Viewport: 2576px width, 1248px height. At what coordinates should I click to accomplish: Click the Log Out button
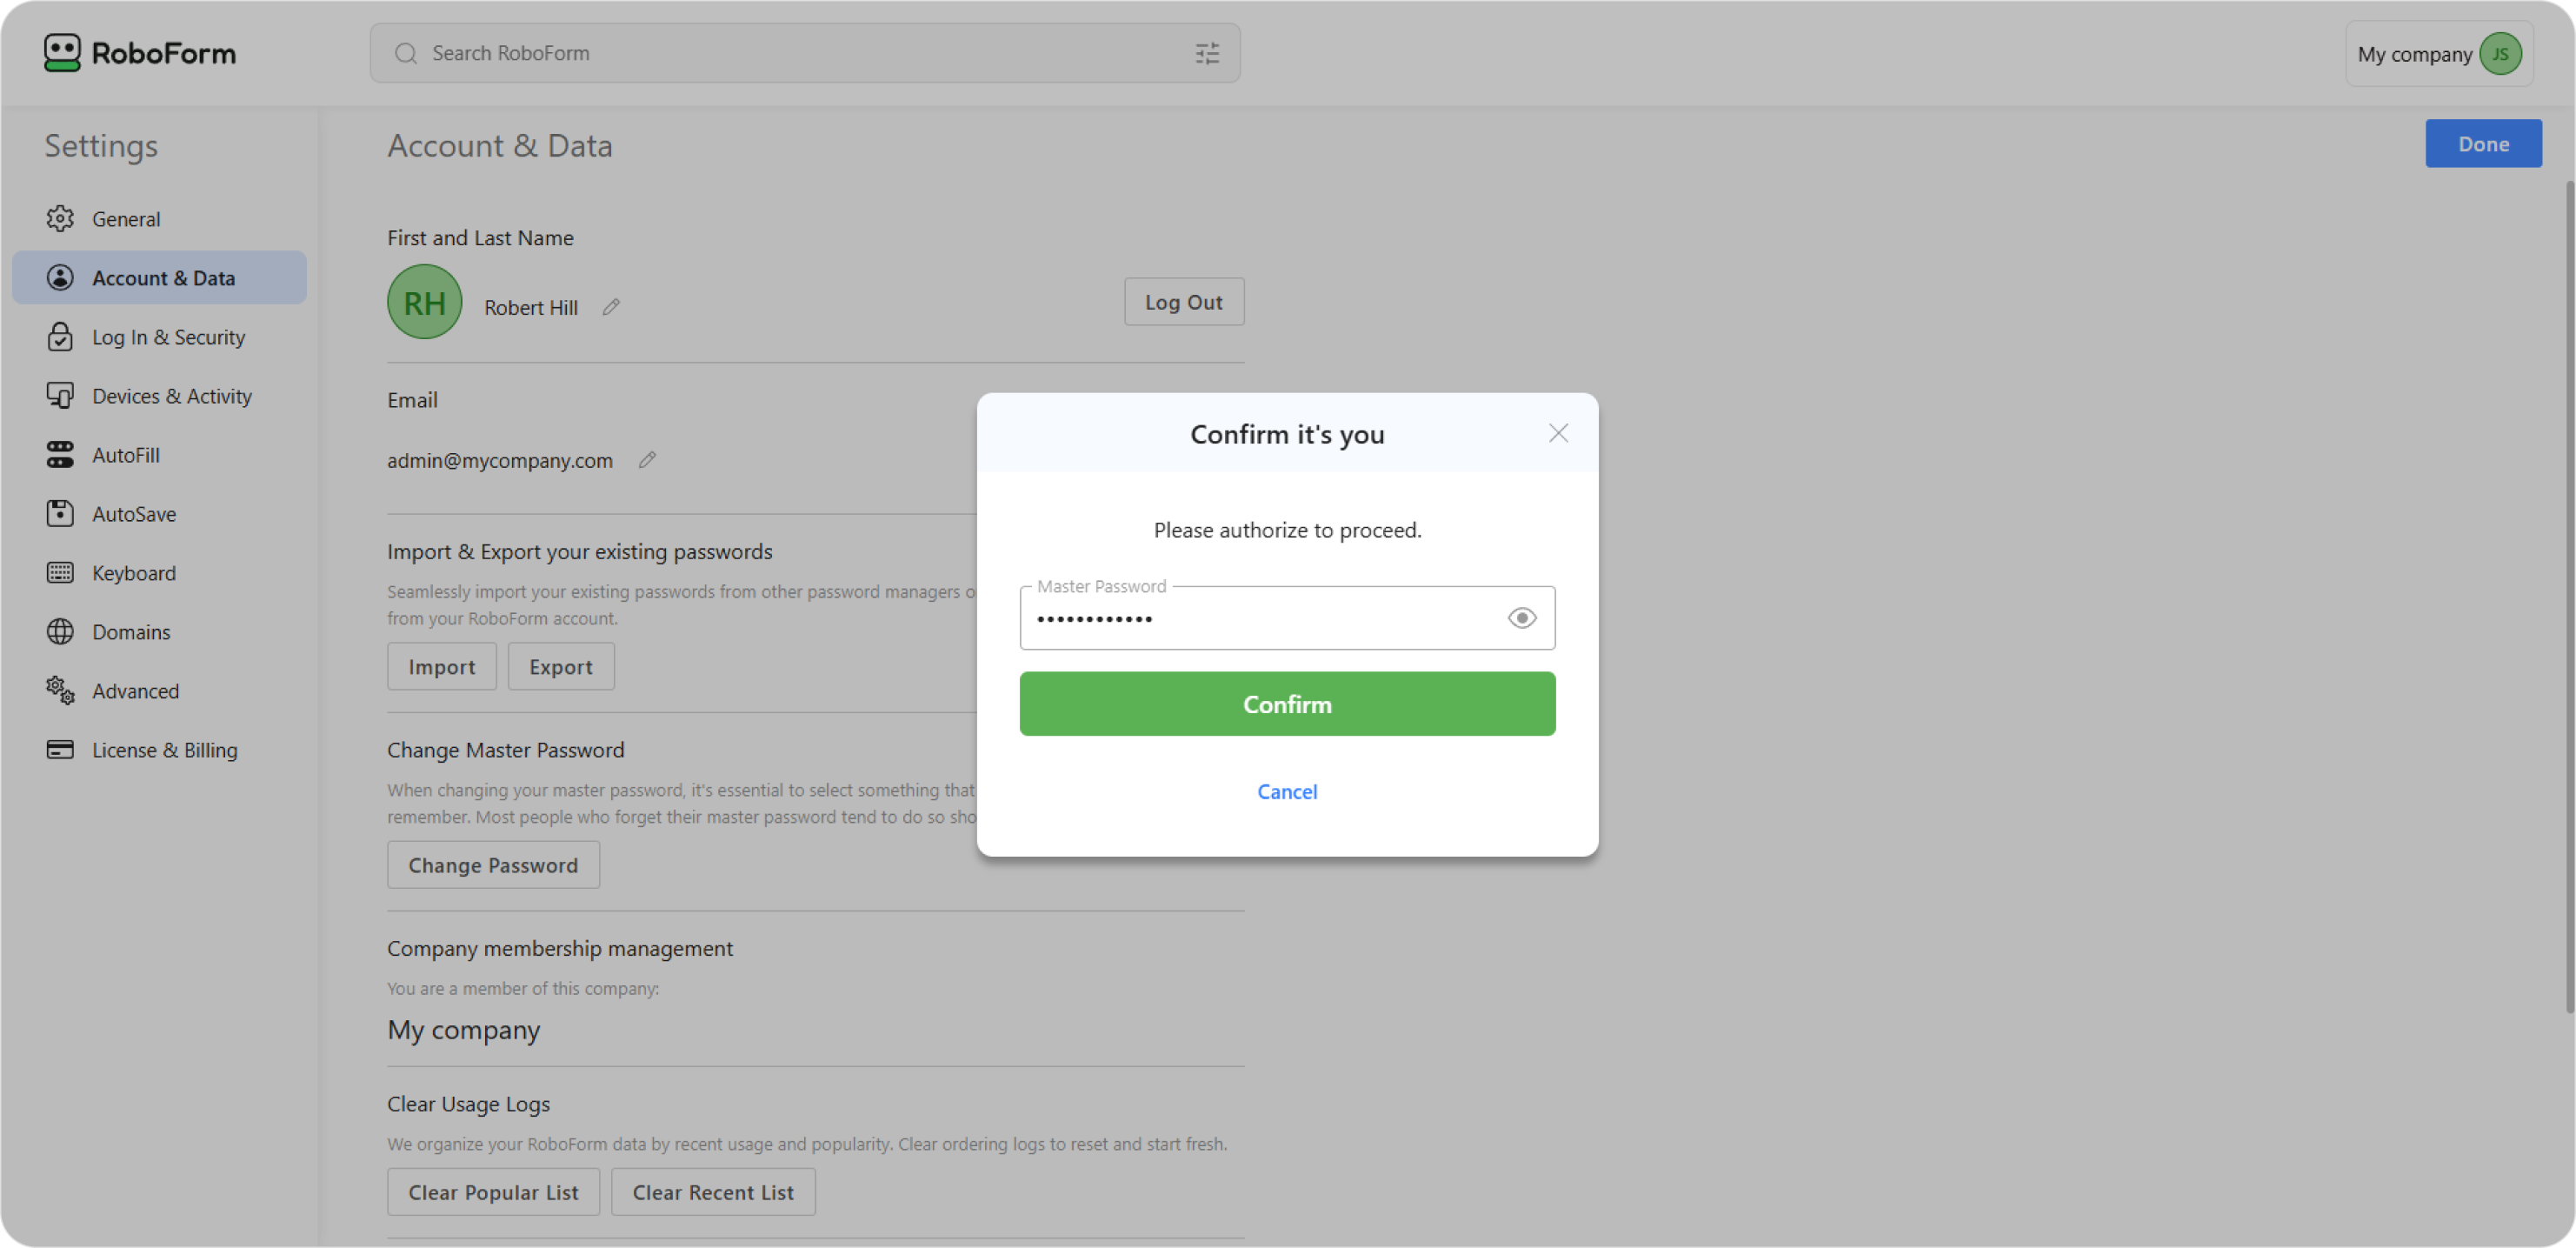pos(1184,302)
